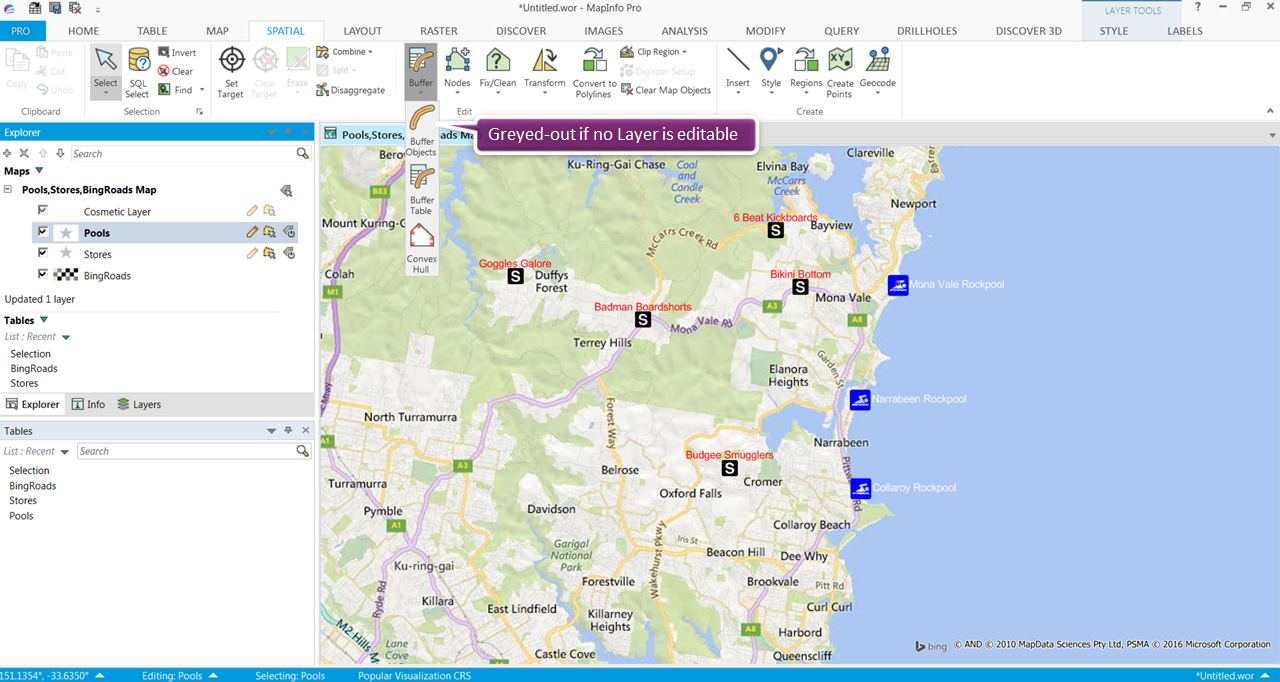Click the remove layer X icon in Explorer
The height and width of the screenshot is (682, 1280).
pos(25,153)
